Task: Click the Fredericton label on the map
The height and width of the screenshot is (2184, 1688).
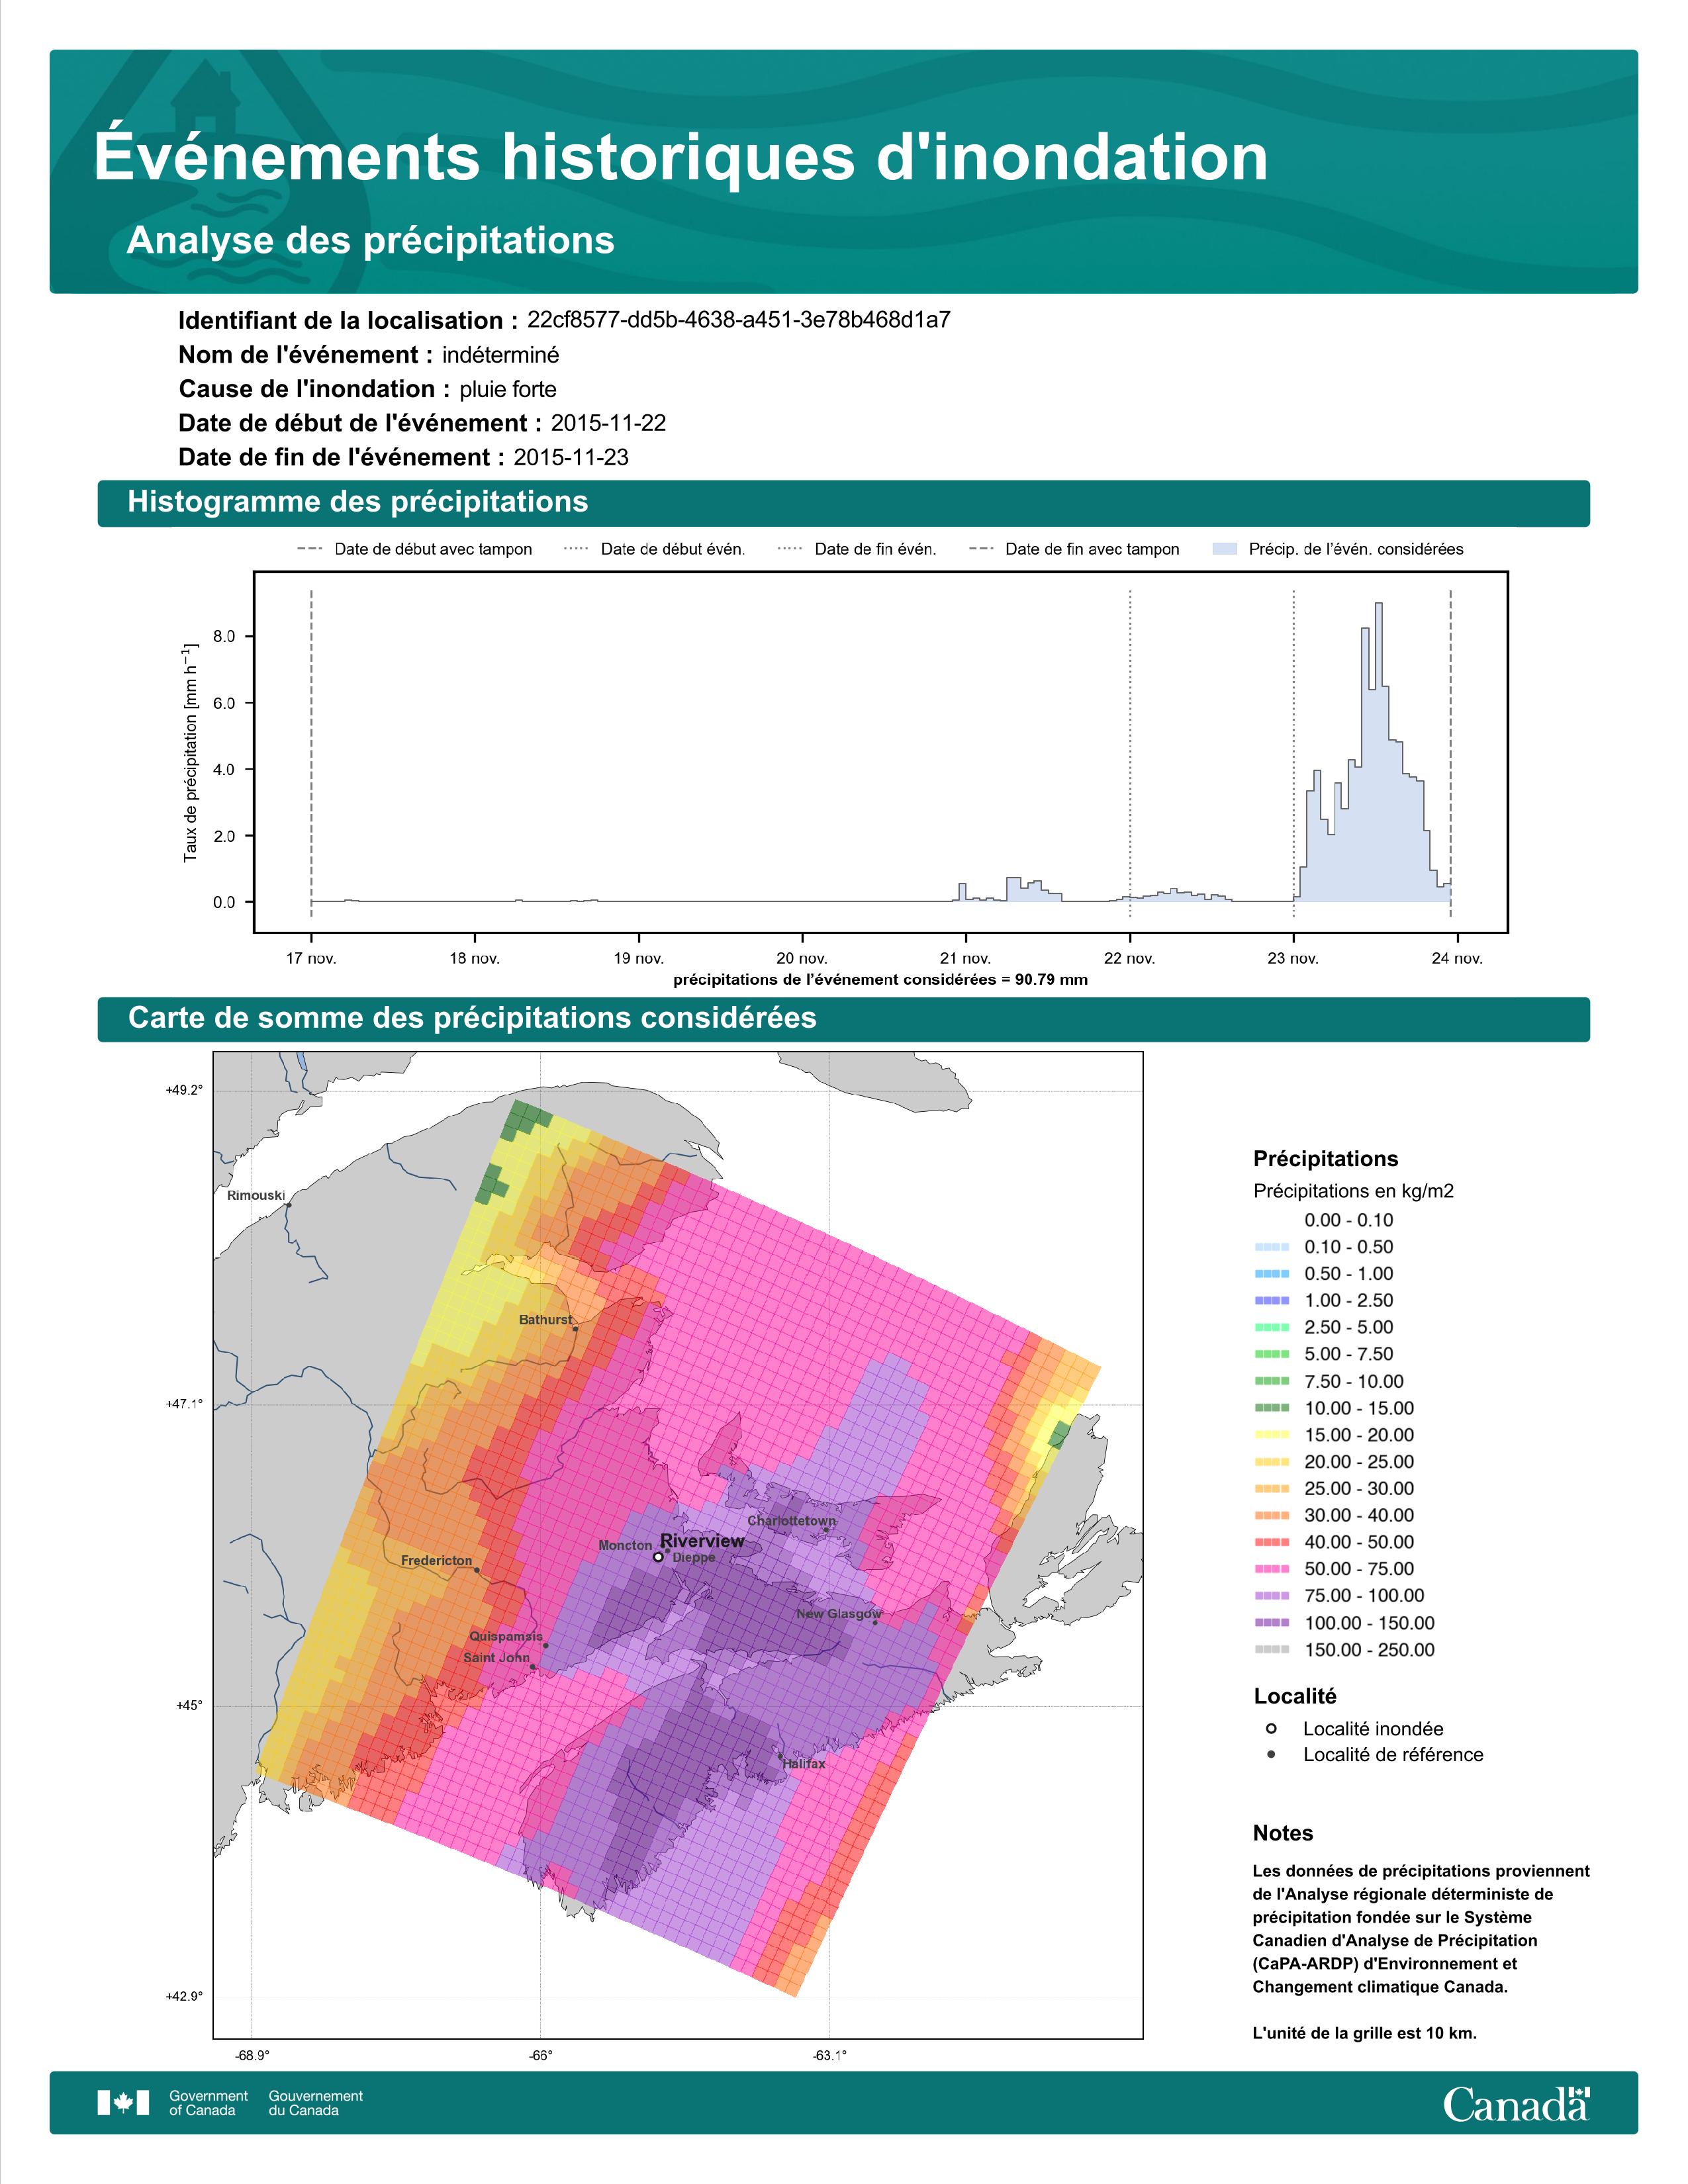Action: tap(436, 1560)
